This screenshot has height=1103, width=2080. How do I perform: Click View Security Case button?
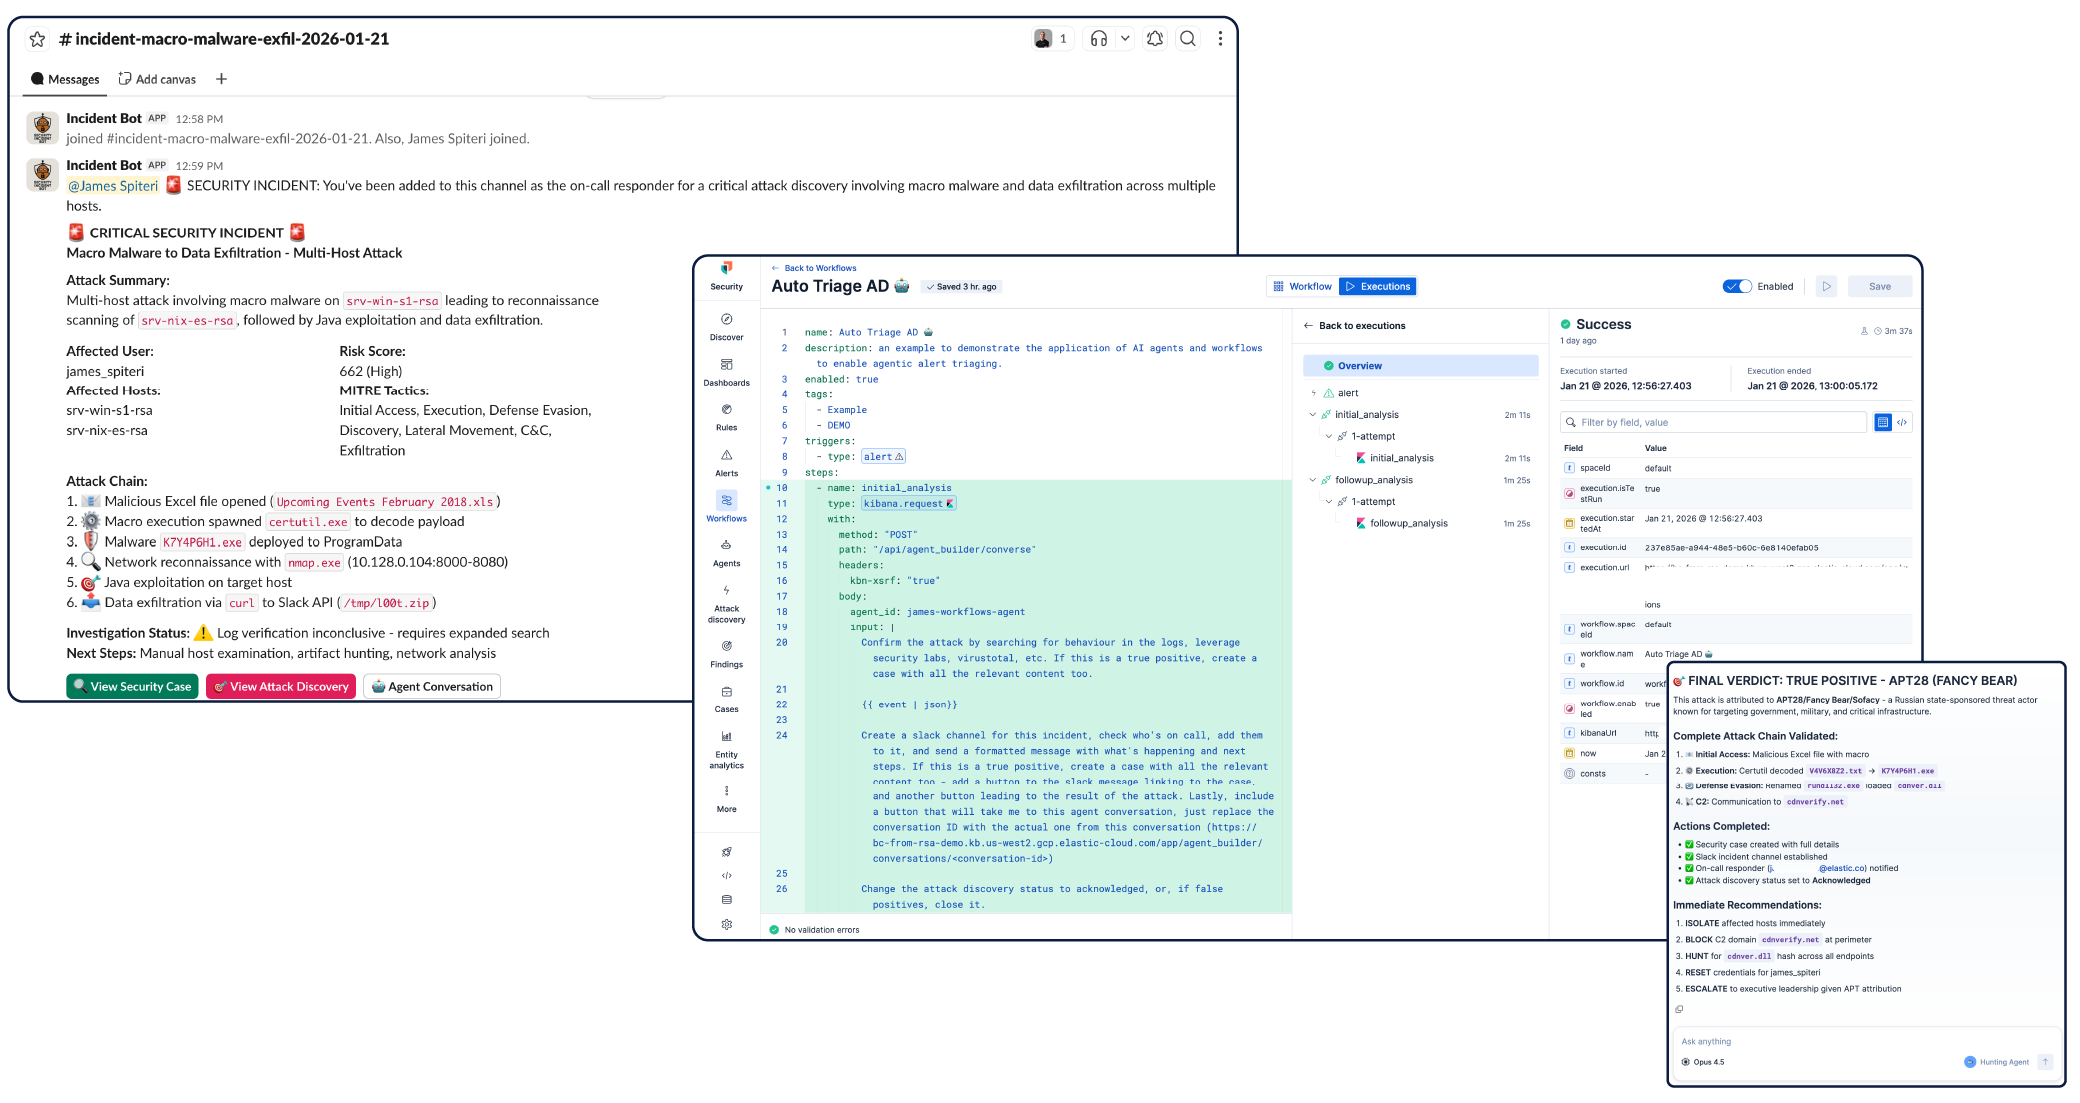tap(132, 686)
